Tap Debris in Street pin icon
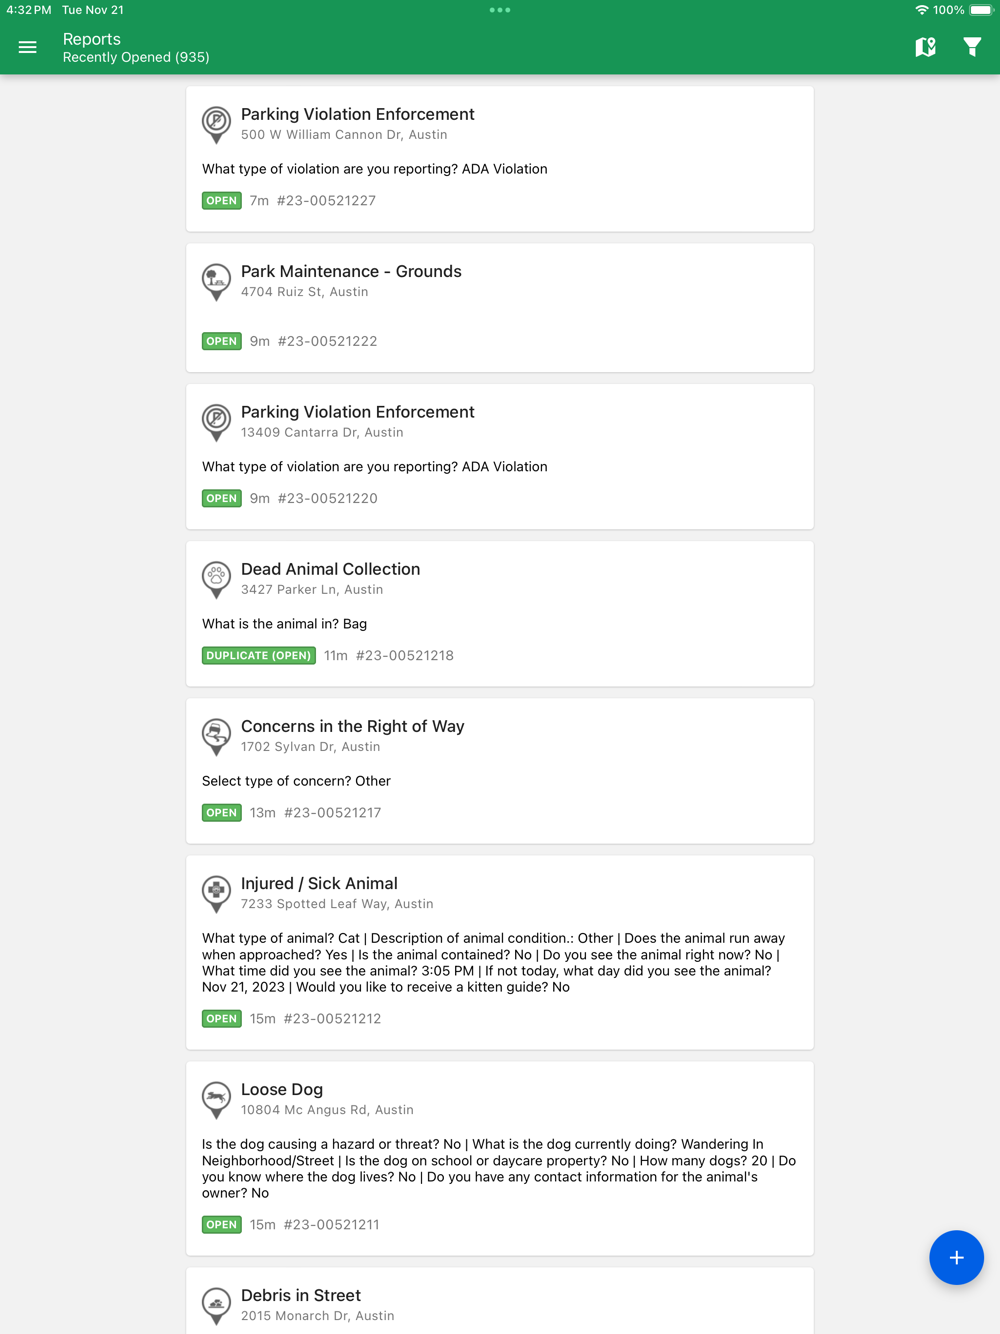This screenshot has width=1000, height=1334. [216, 1304]
